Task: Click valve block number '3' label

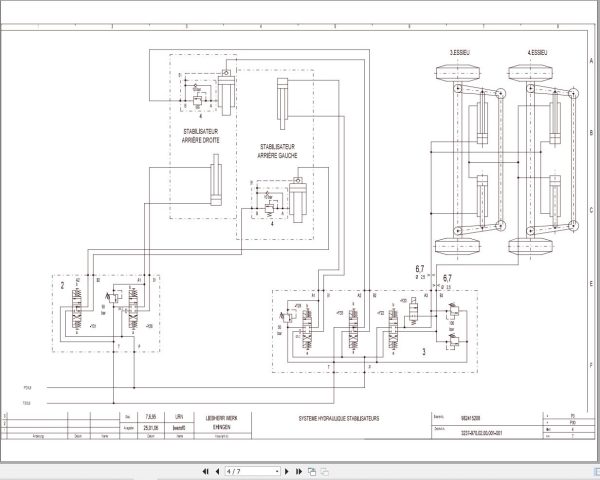Action: click(424, 352)
